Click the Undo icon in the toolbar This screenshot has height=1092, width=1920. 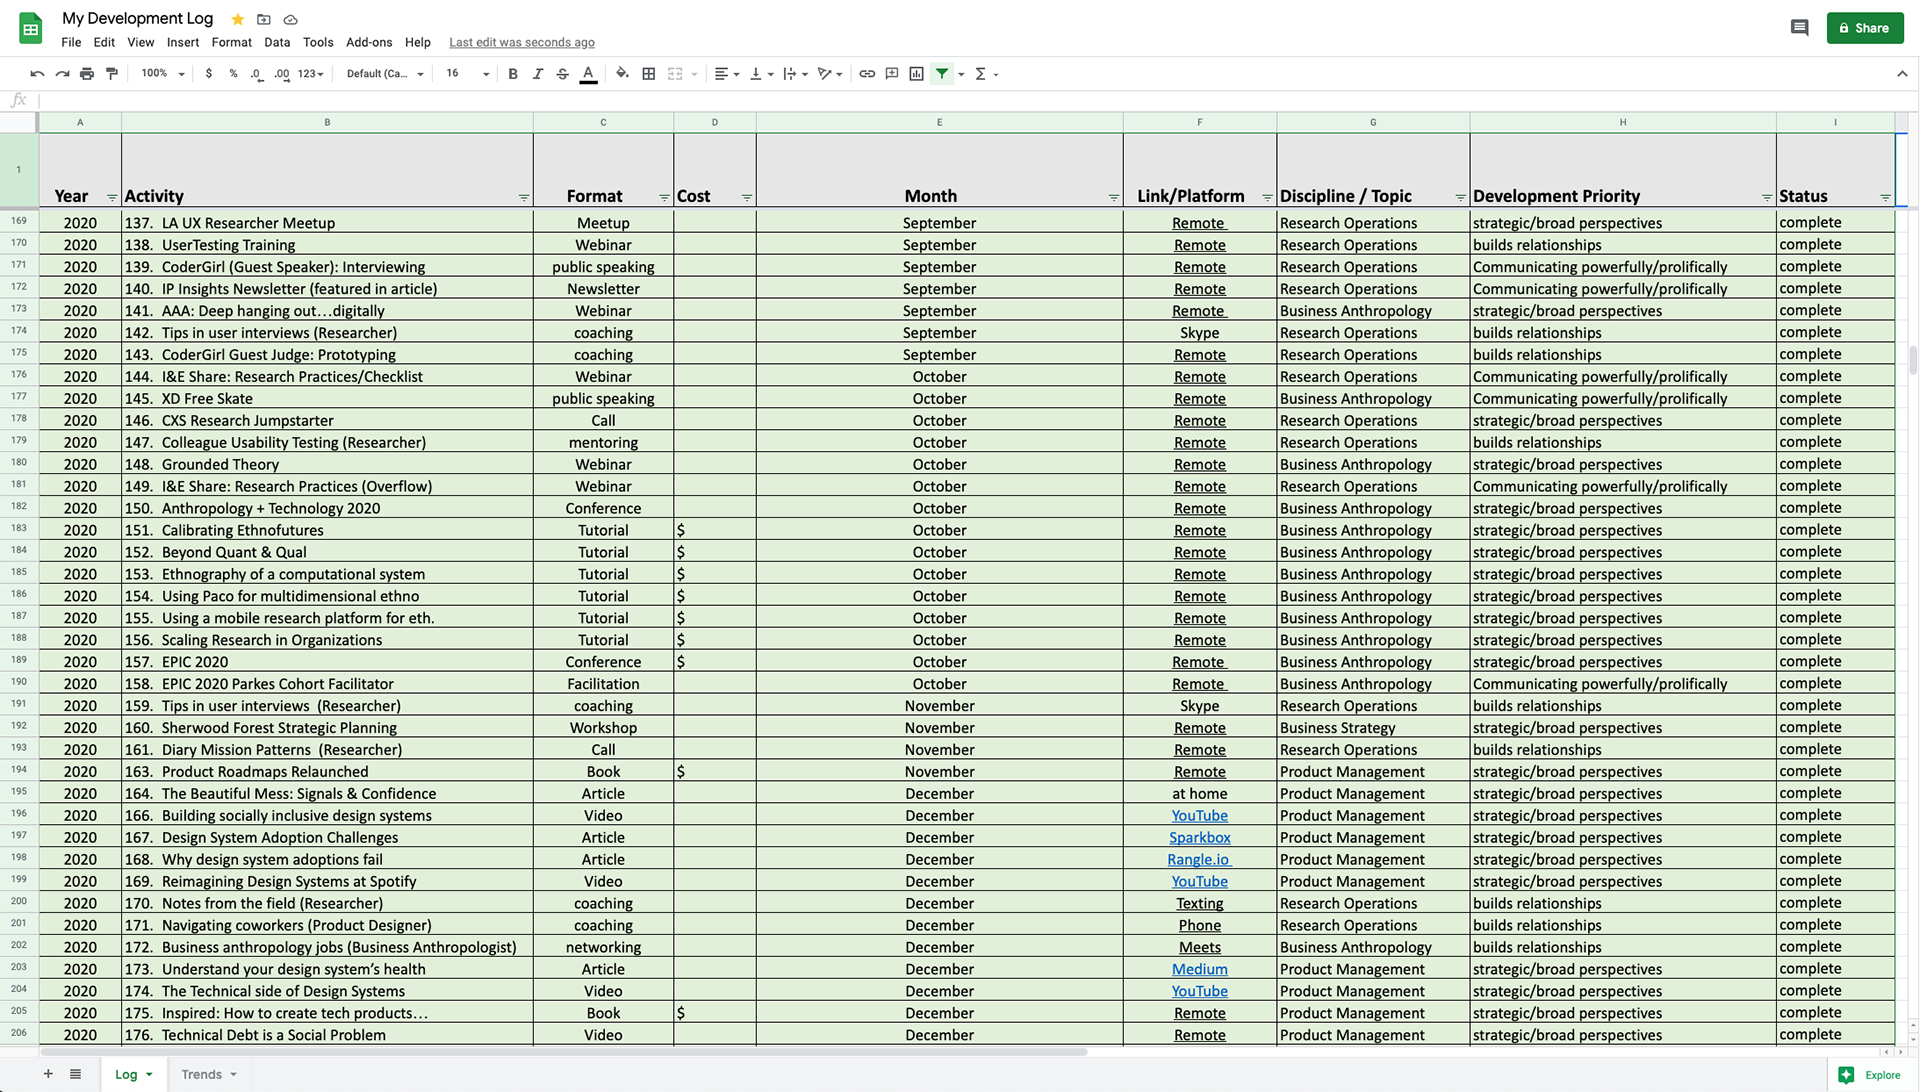coord(37,74)
